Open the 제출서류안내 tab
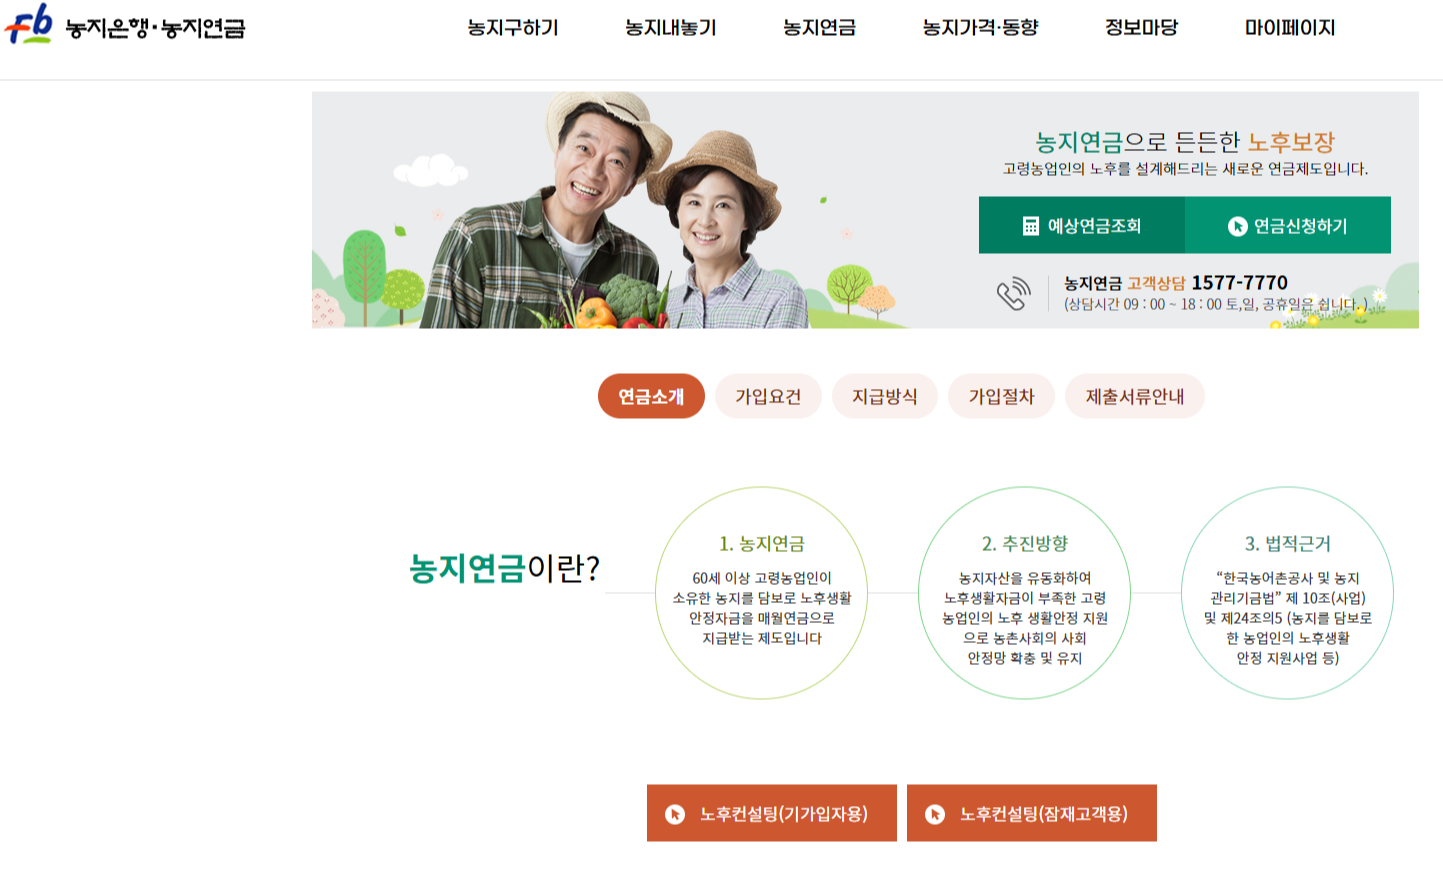The height and width of the screenshot is (869, 1443). tap(1135, 396)
